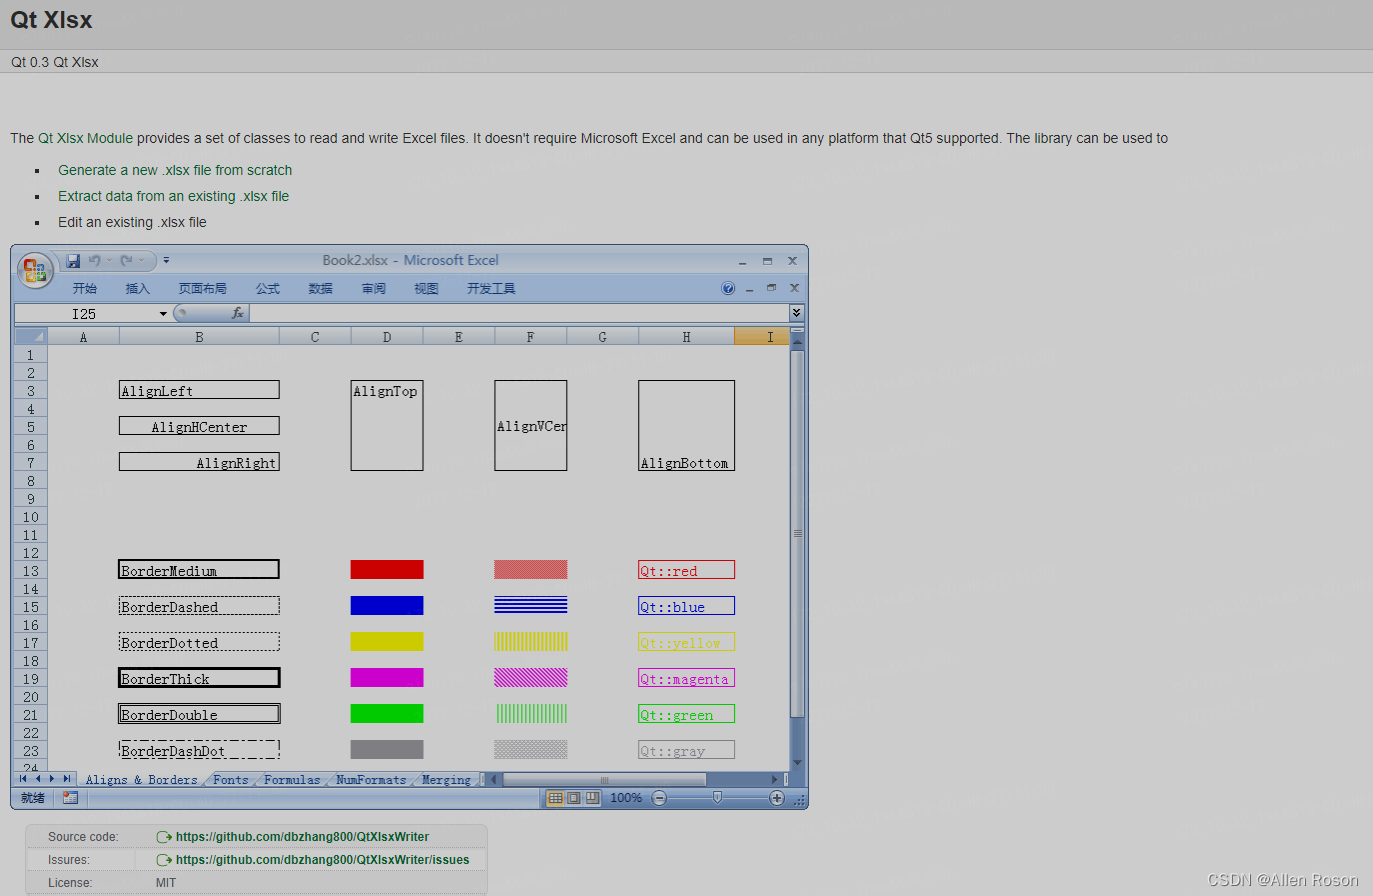Click the Insert Function (fx) icon
1373x896 pixels.
237,312
